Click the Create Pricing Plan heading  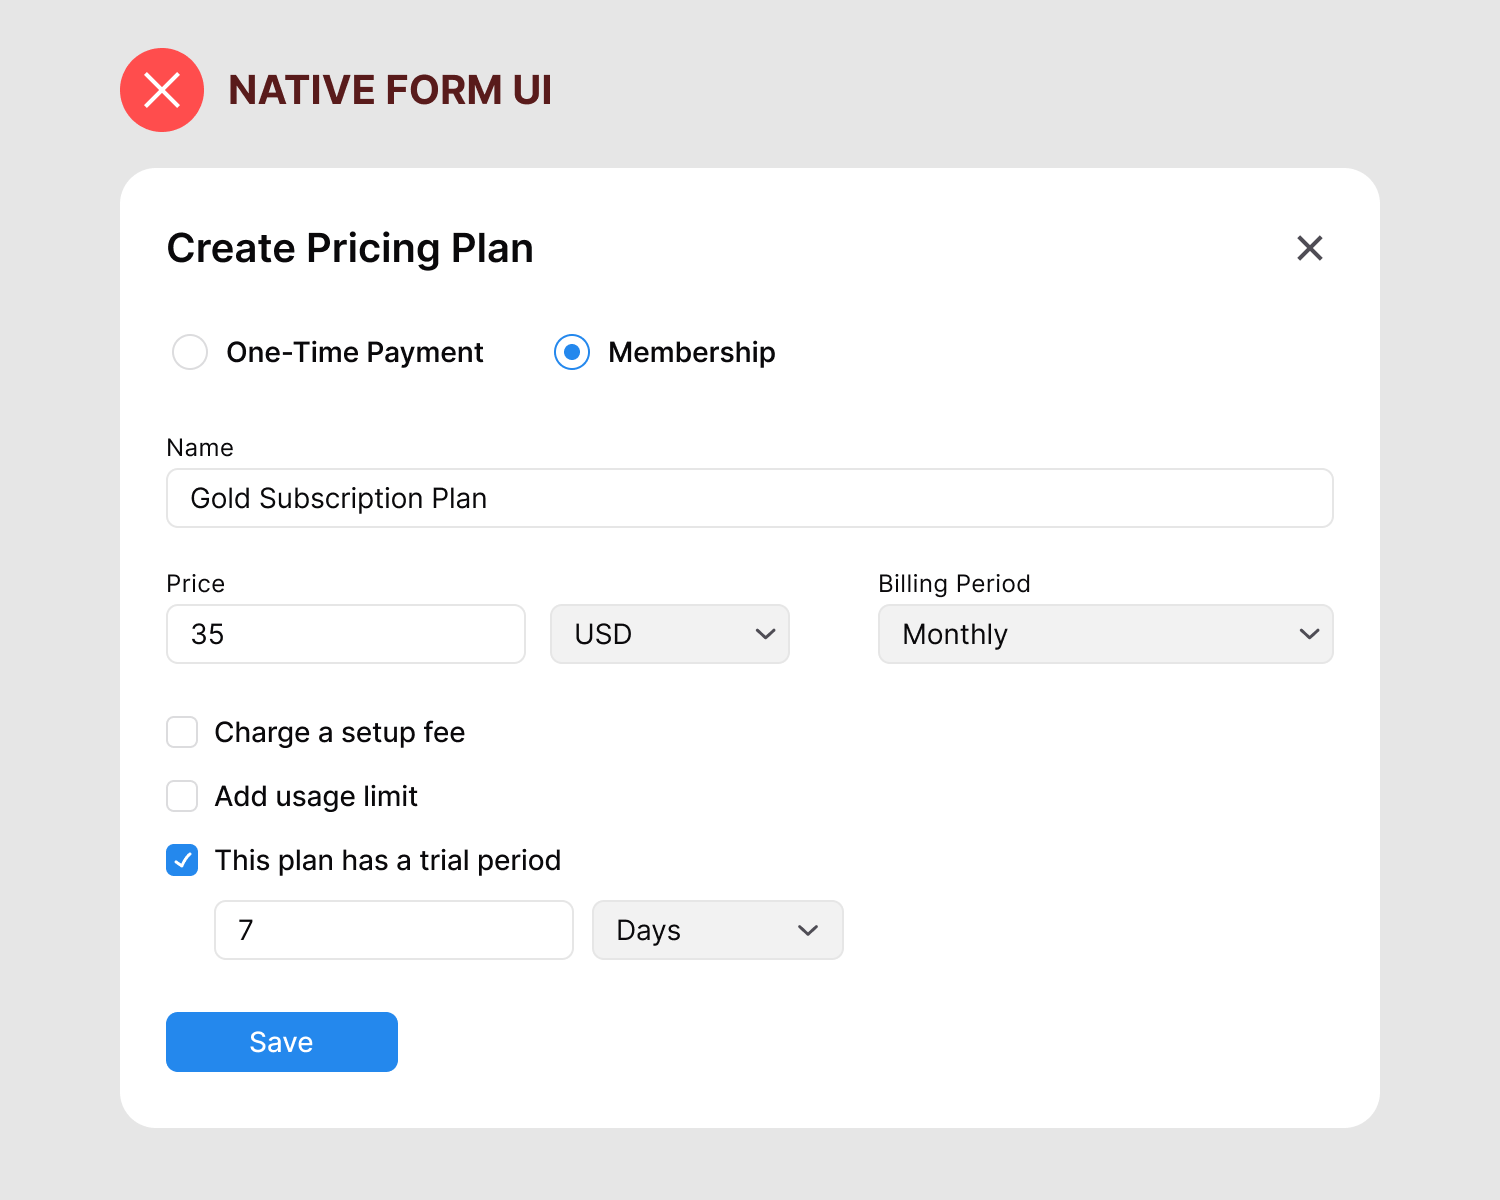350,248
